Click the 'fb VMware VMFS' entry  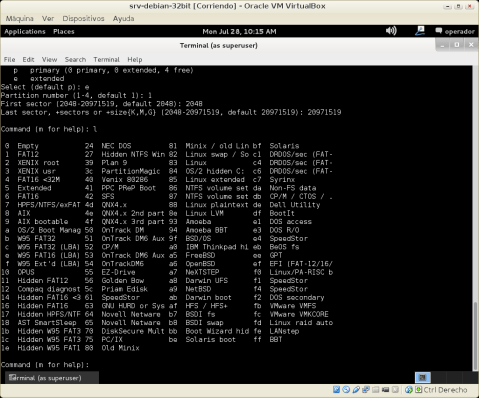click(x=285, y=306)
